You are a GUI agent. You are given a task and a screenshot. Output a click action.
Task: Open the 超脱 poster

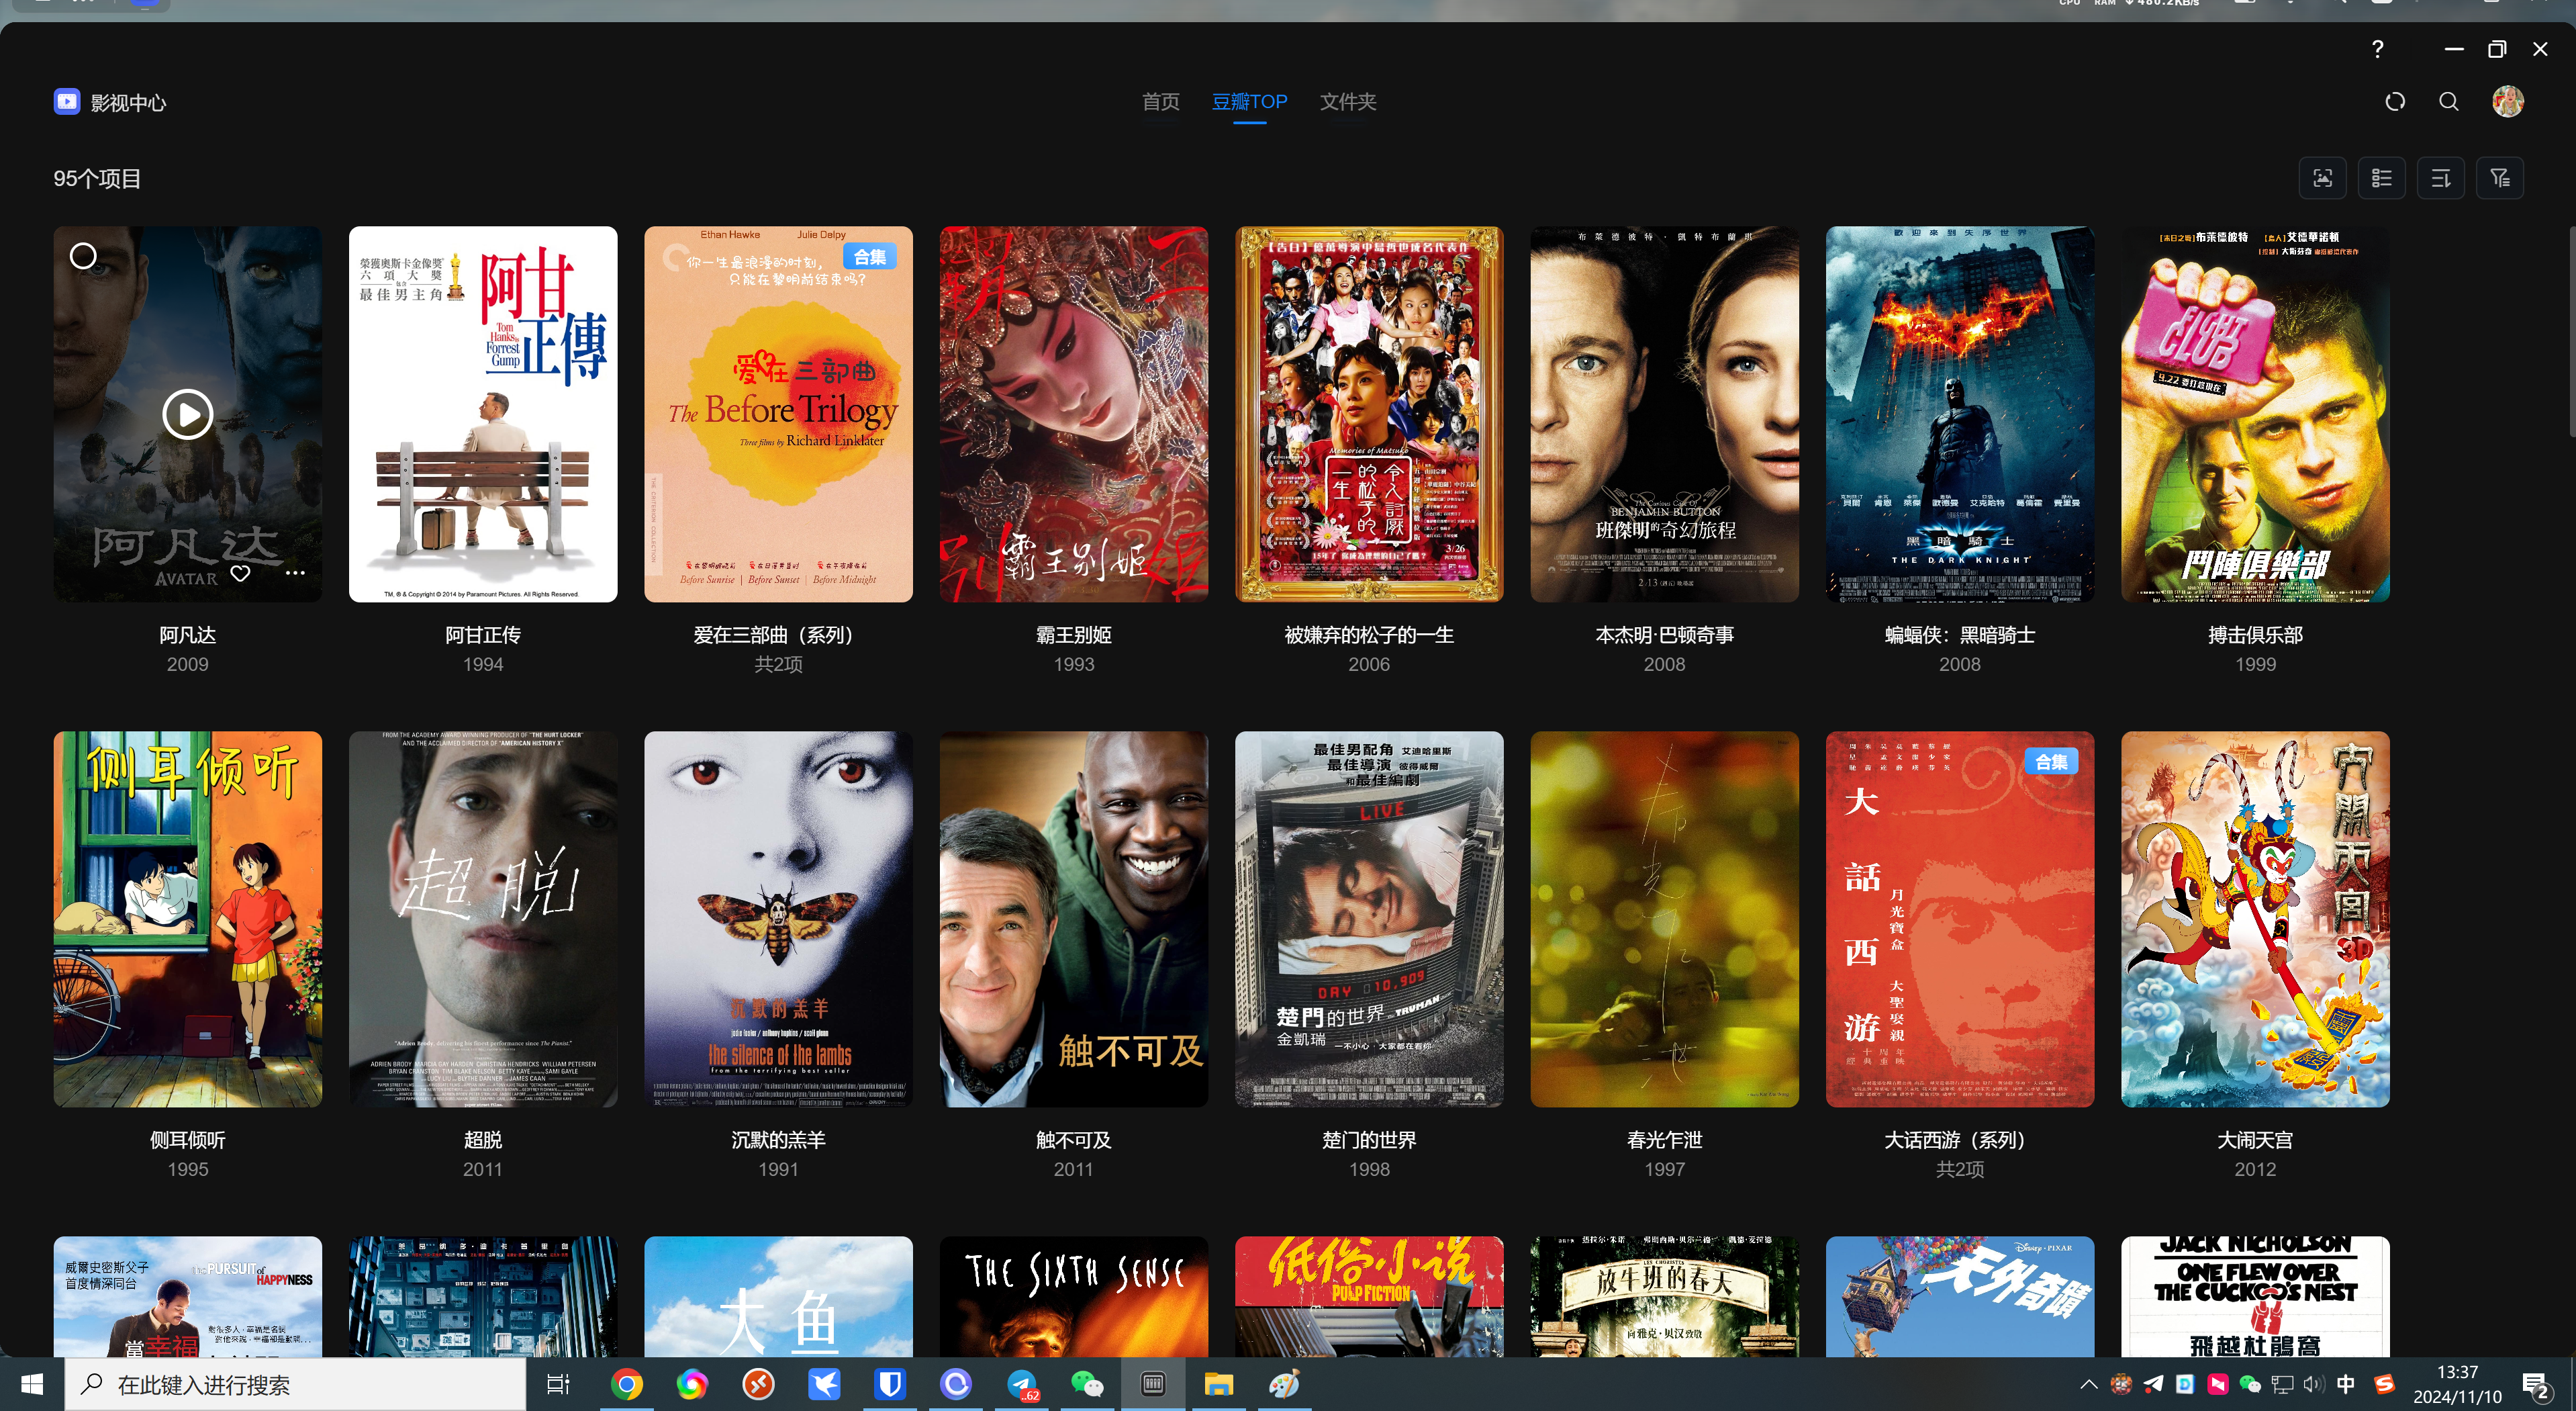(483, 919)
